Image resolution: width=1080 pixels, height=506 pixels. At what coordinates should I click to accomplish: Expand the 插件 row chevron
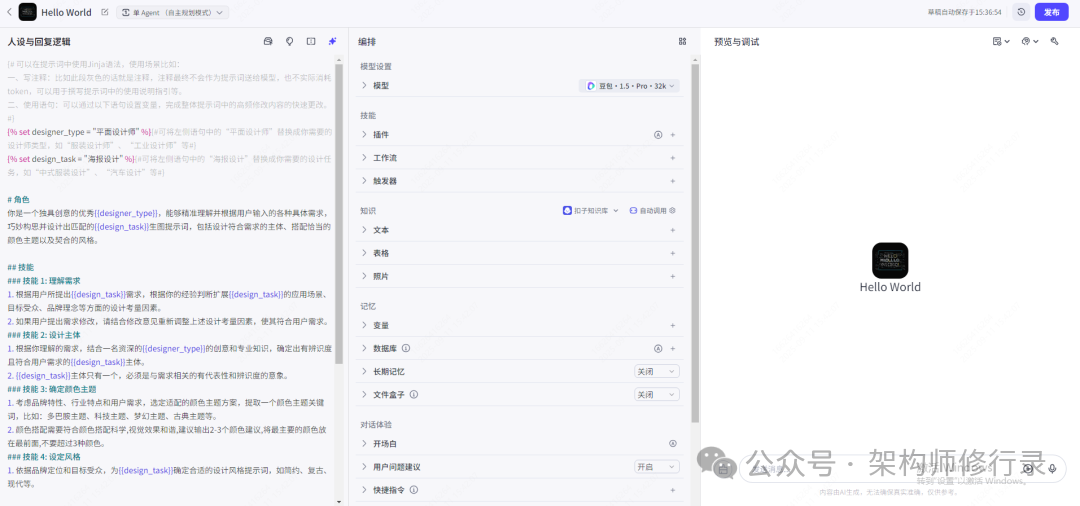(x=364, y=135)
